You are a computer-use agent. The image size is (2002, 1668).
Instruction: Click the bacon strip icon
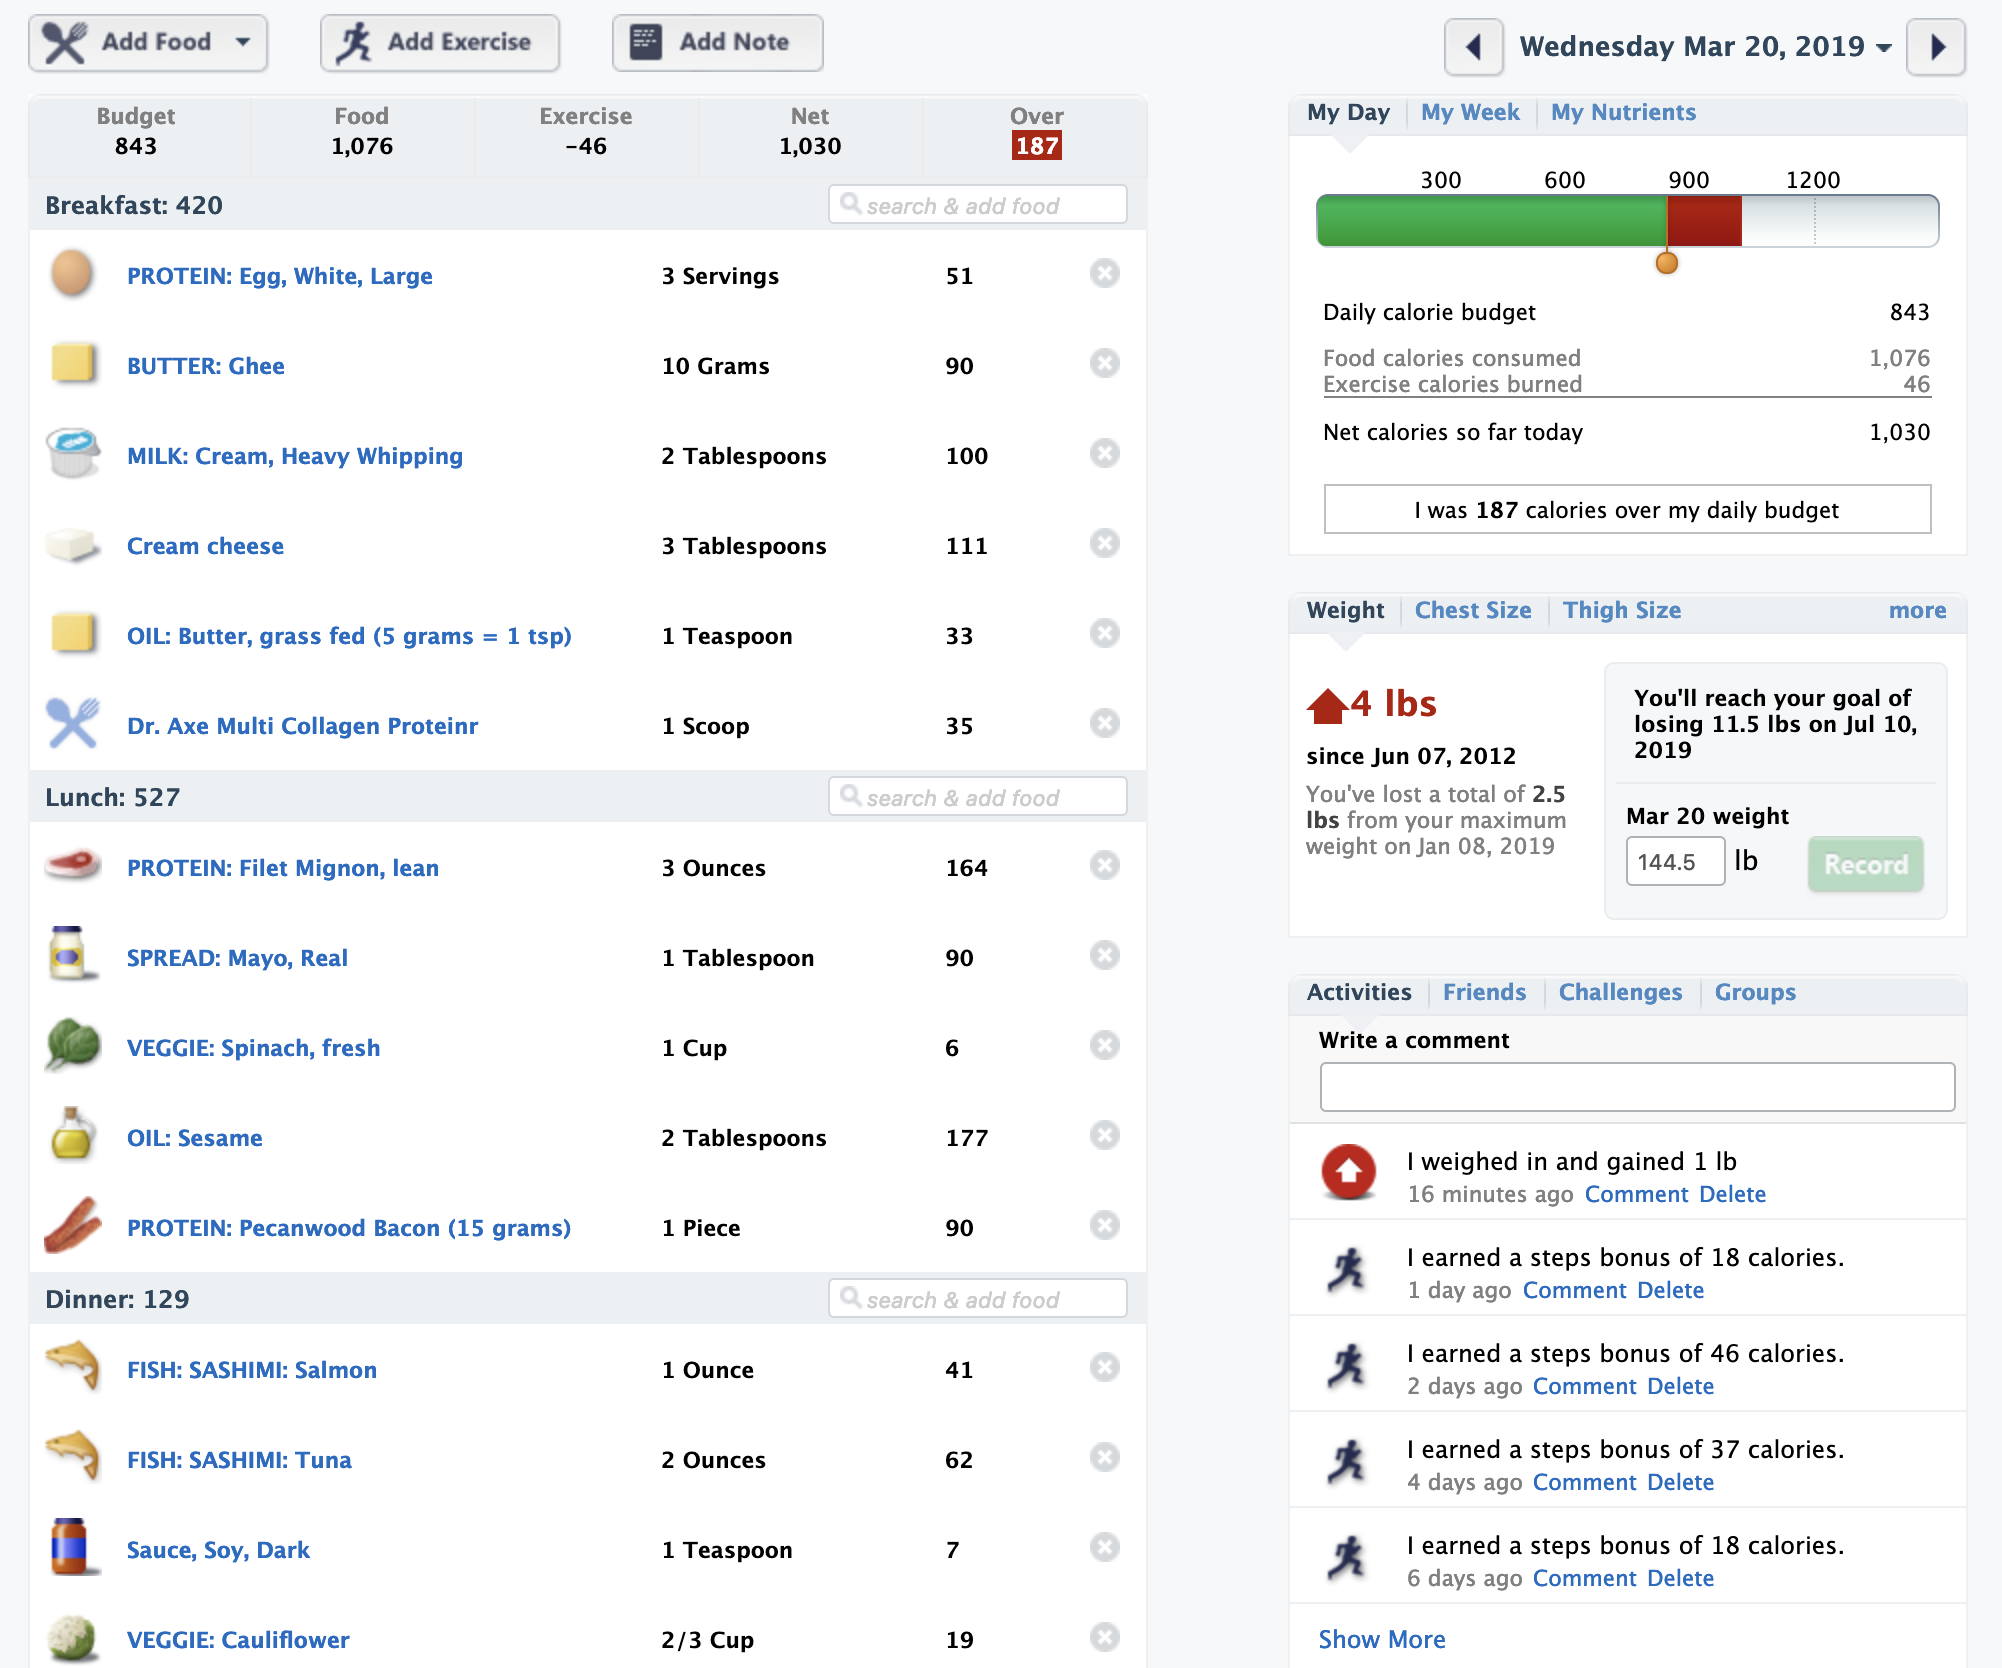73,1226
